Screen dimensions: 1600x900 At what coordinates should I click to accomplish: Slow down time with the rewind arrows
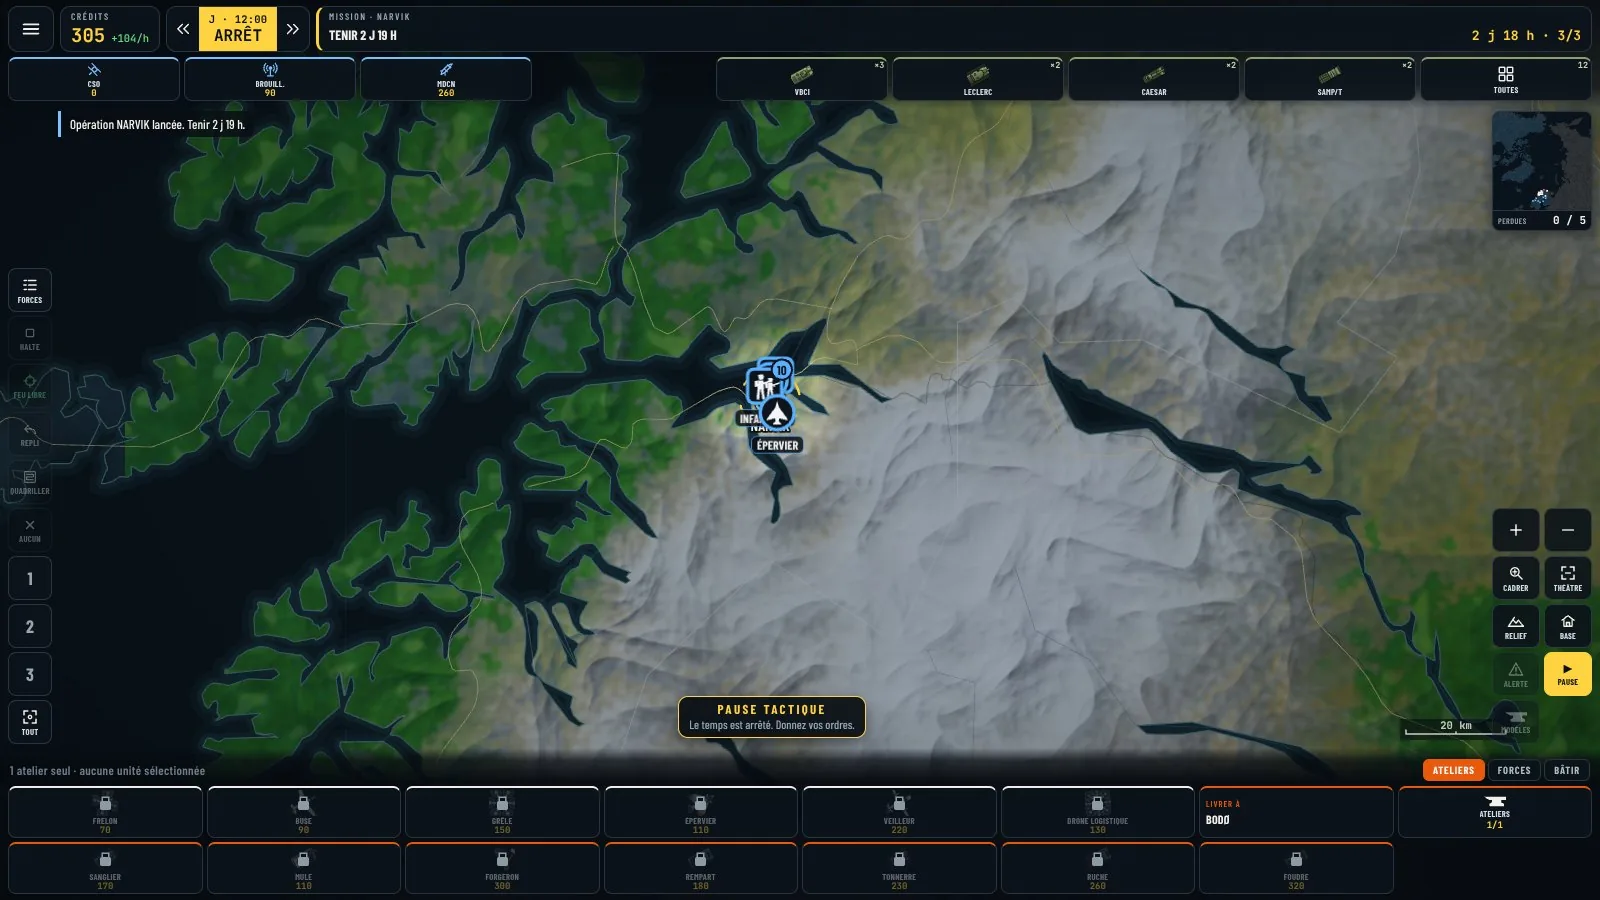pyautogui.click(x=183, y=29)
